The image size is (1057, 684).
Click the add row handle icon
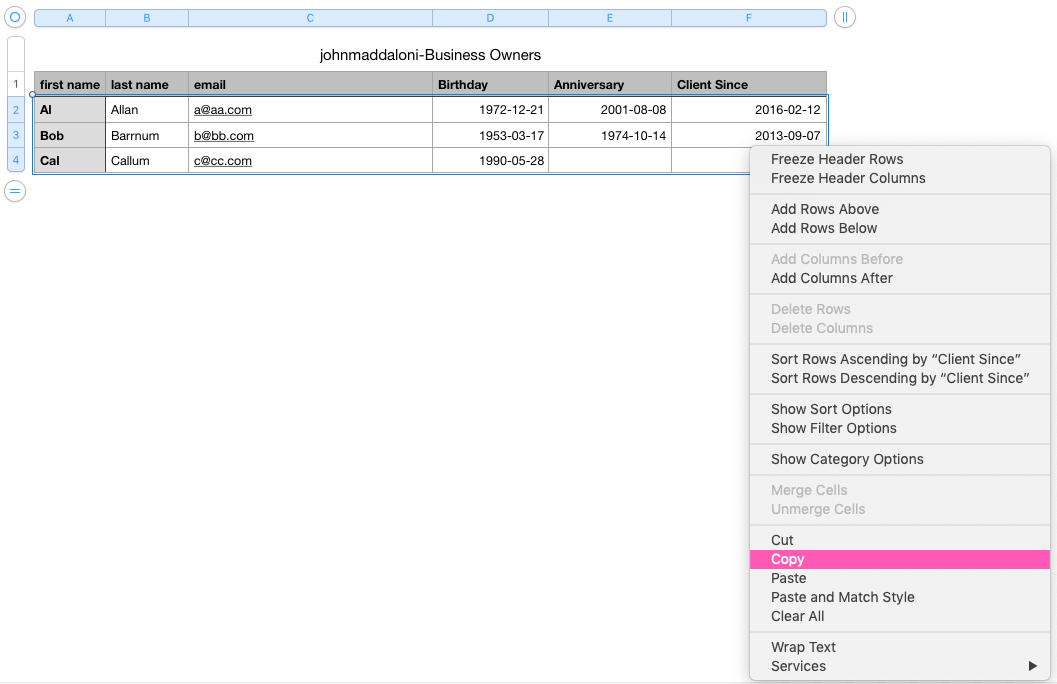(x=15, y=191)
